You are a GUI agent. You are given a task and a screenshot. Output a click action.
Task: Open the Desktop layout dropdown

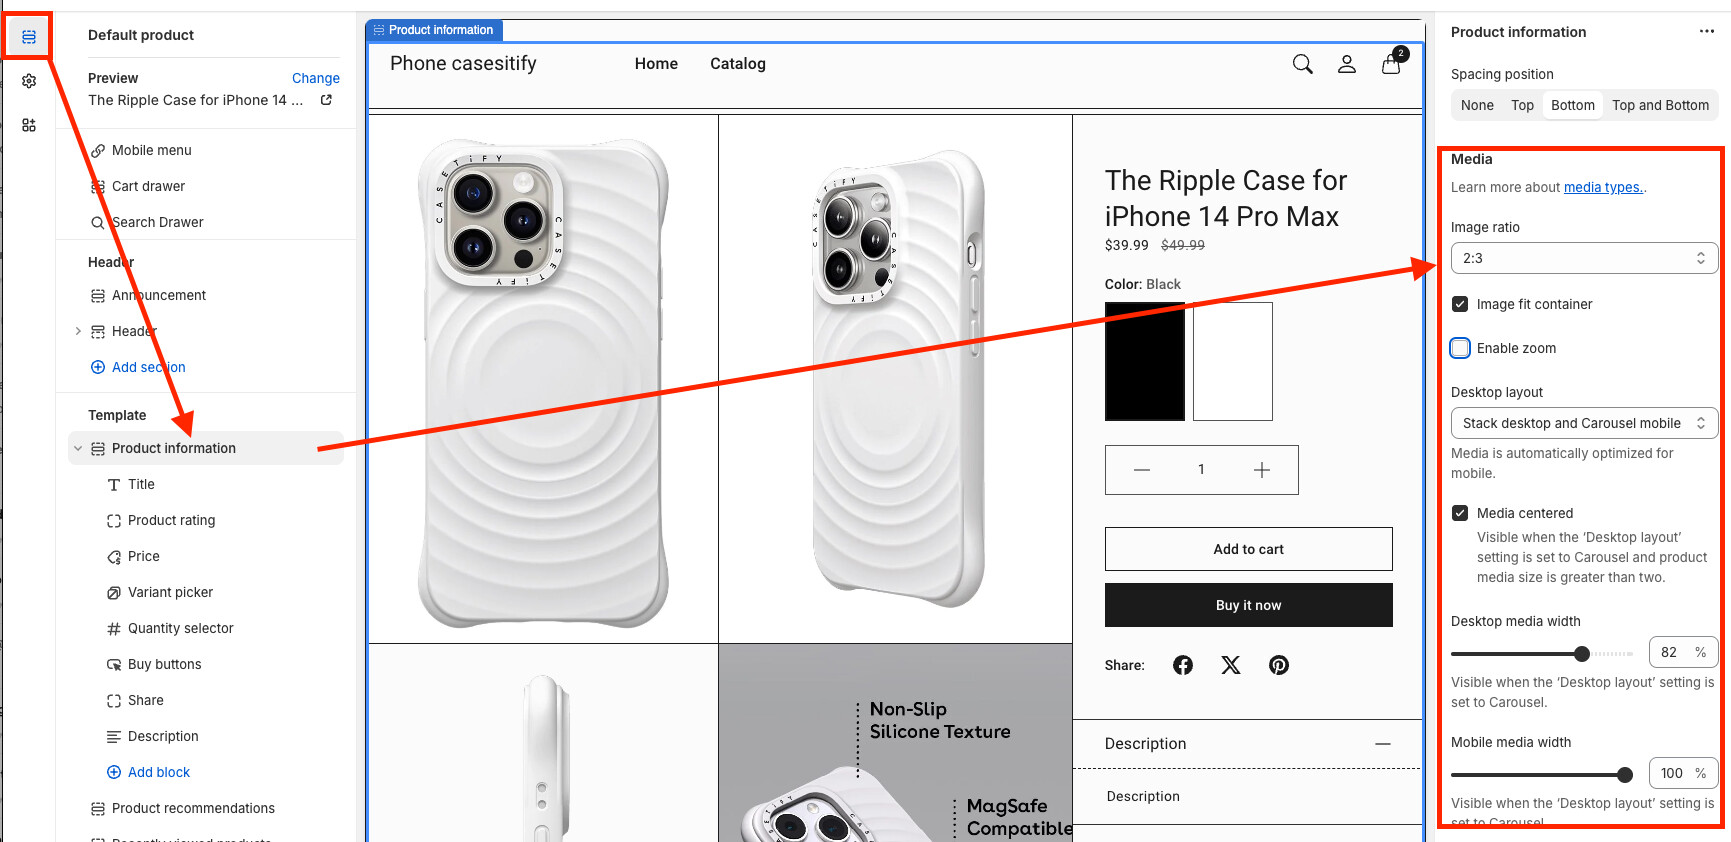(x=1584, y=423)
